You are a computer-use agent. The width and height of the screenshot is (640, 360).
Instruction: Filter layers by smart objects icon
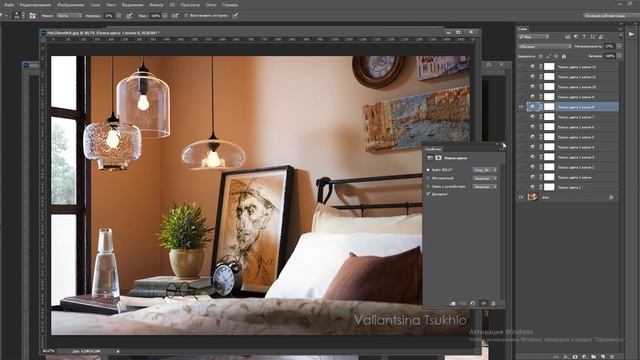pos(601,37)
